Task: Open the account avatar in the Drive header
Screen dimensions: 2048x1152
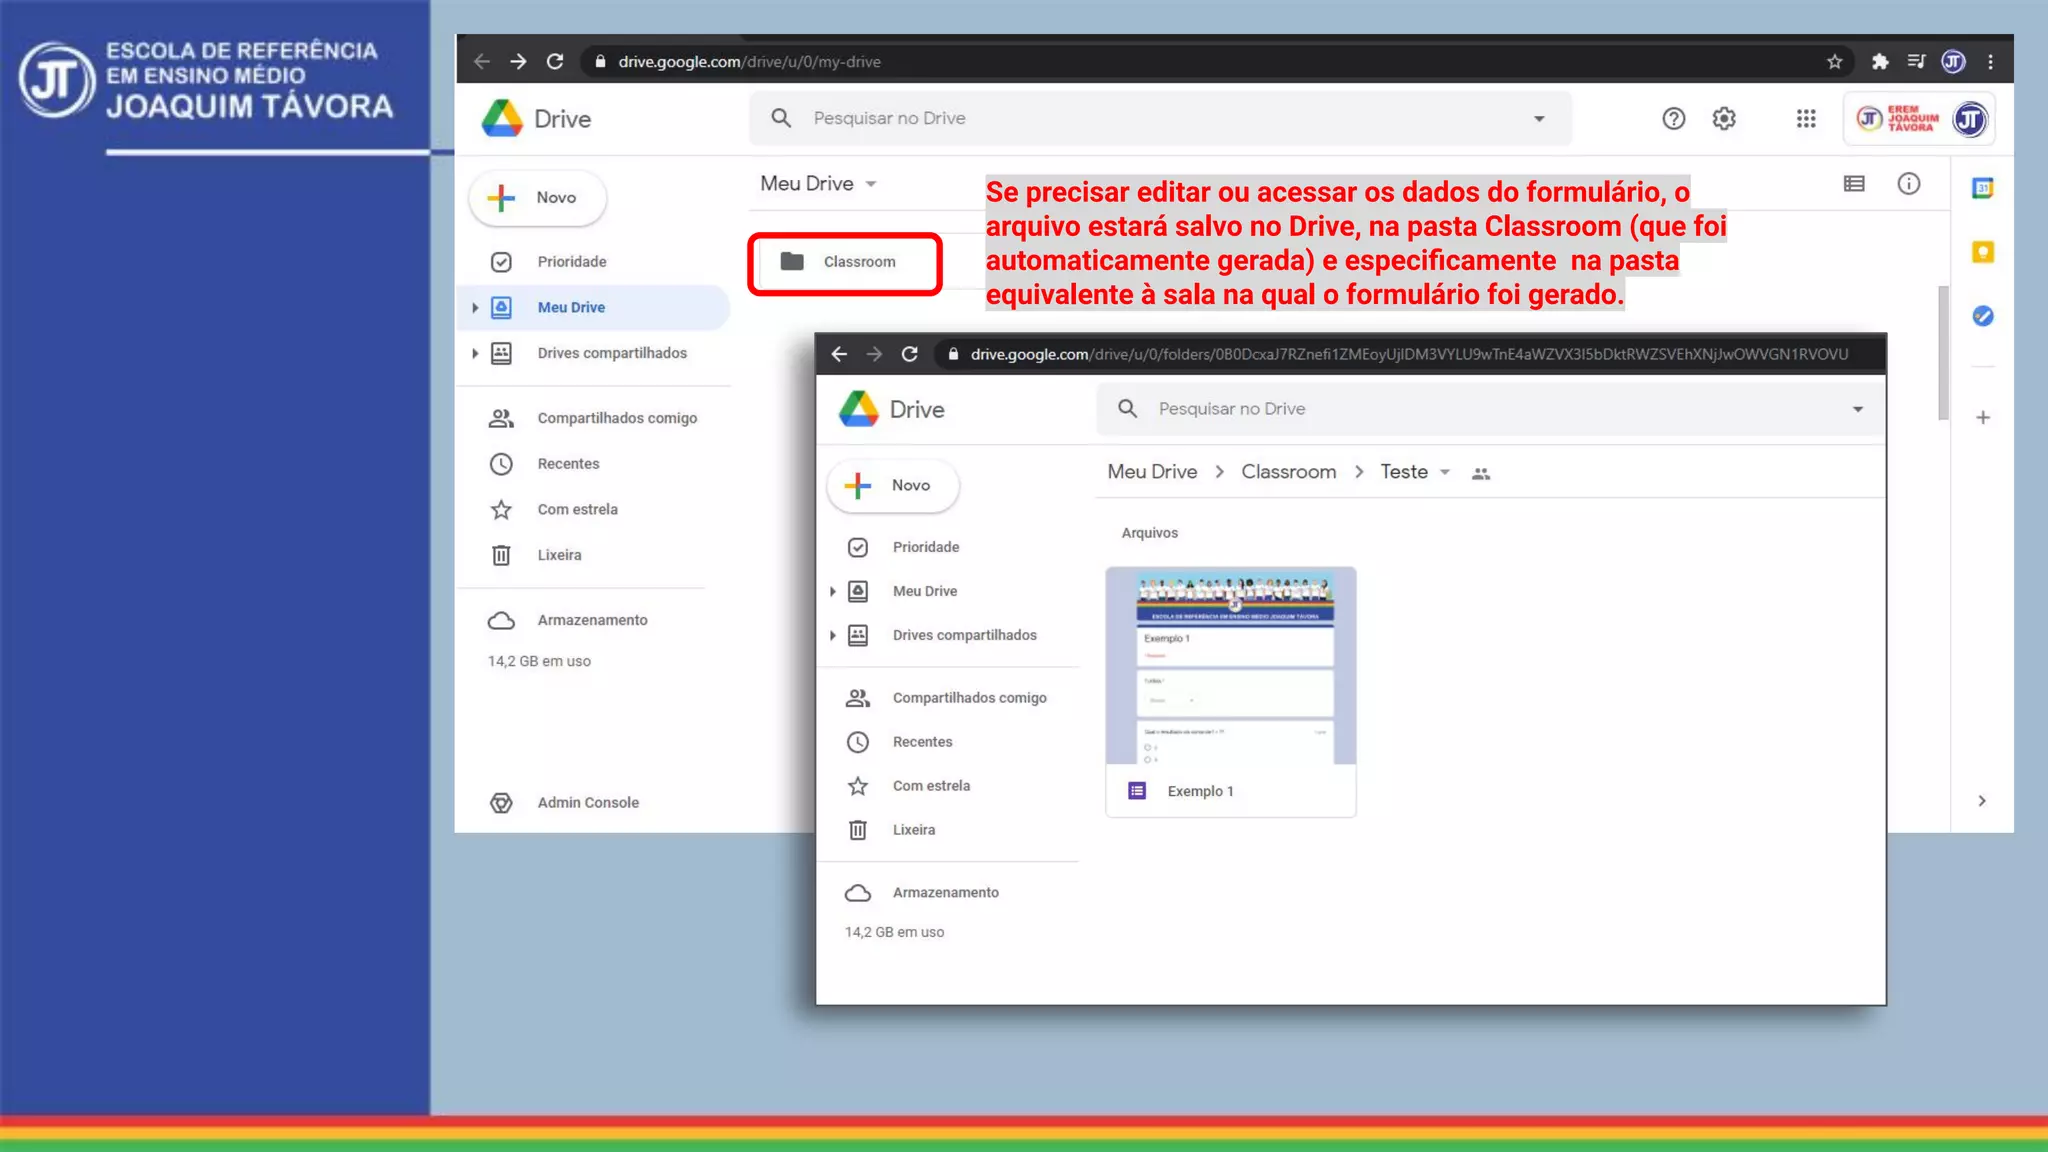Action: click(x=1970, y=120)
